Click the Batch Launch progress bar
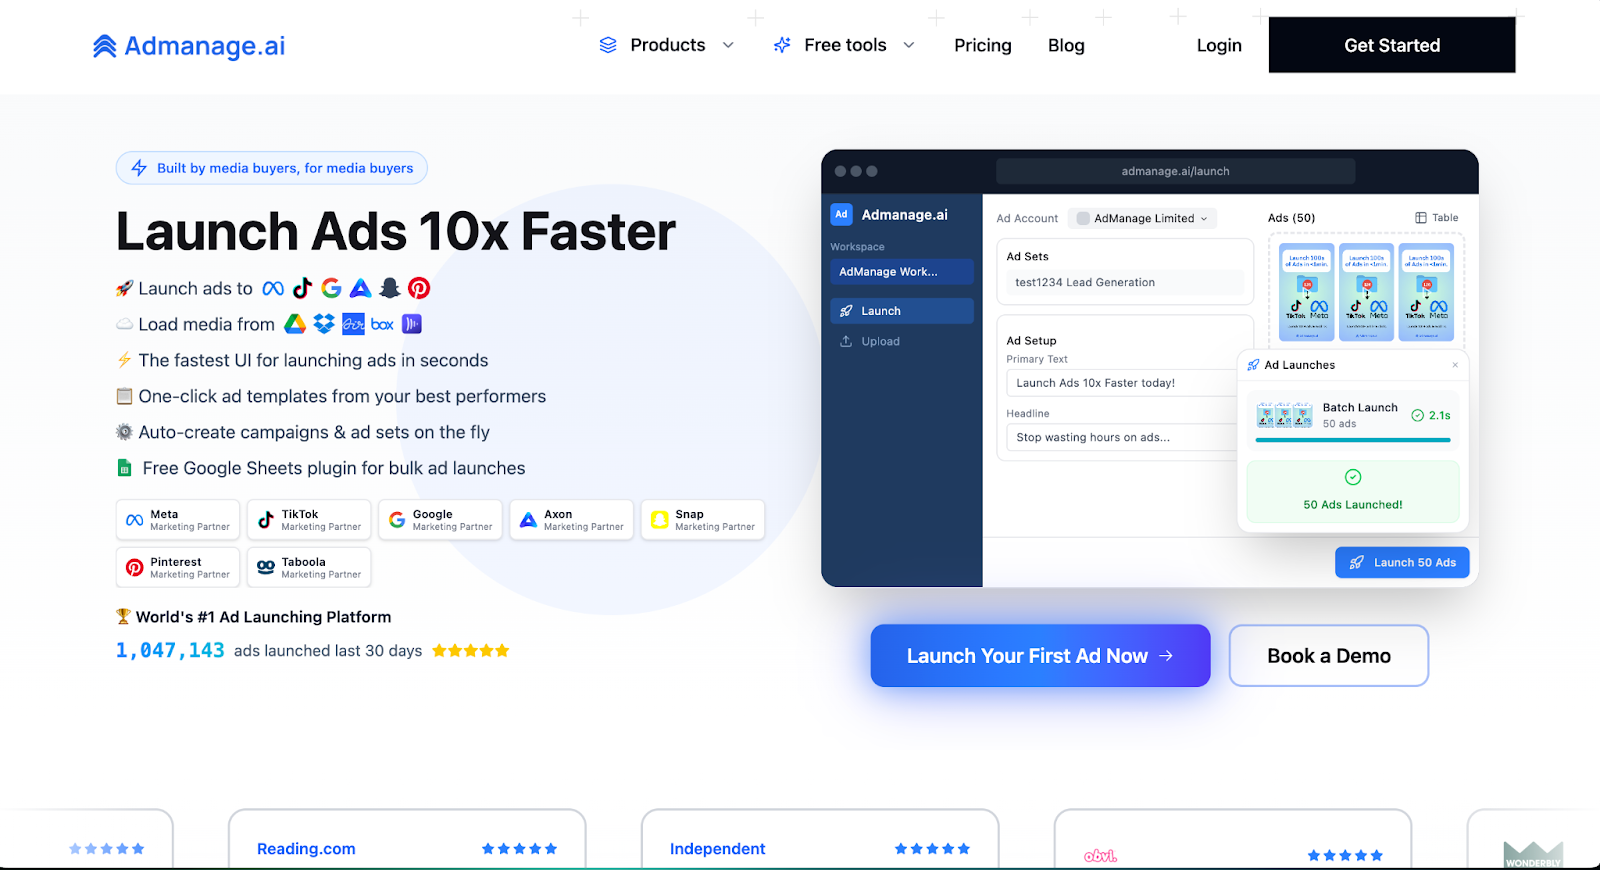This screenshot has width=1600, height=870. tap(1353, 440)
